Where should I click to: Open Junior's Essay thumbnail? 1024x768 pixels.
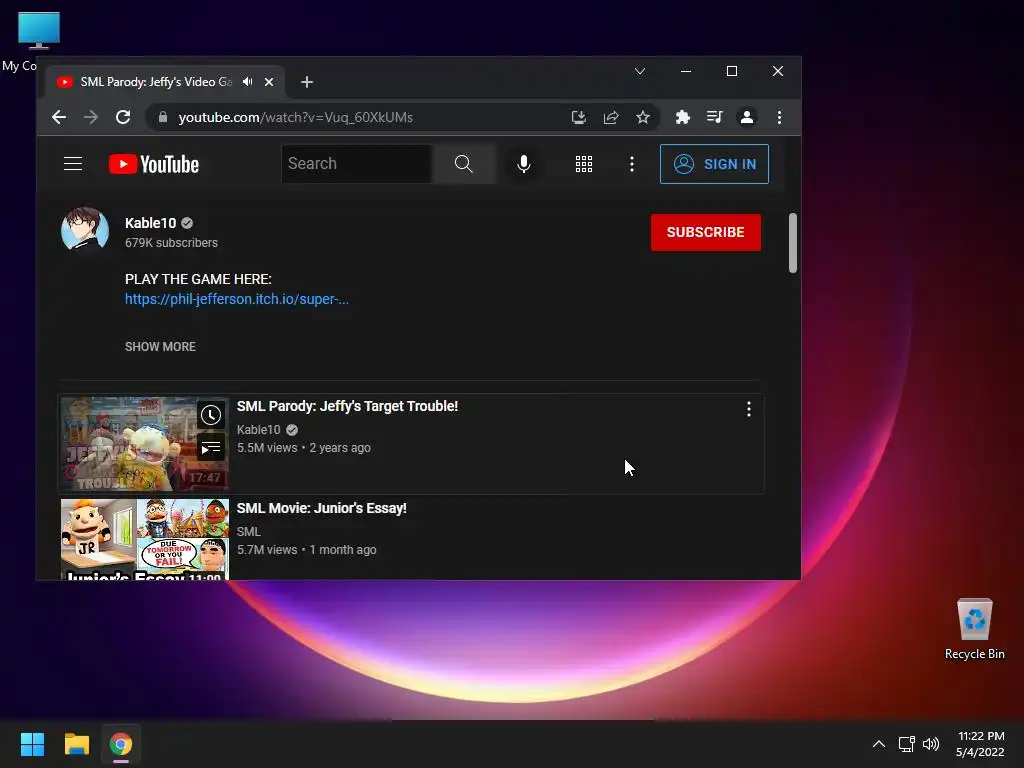(145, 539)
